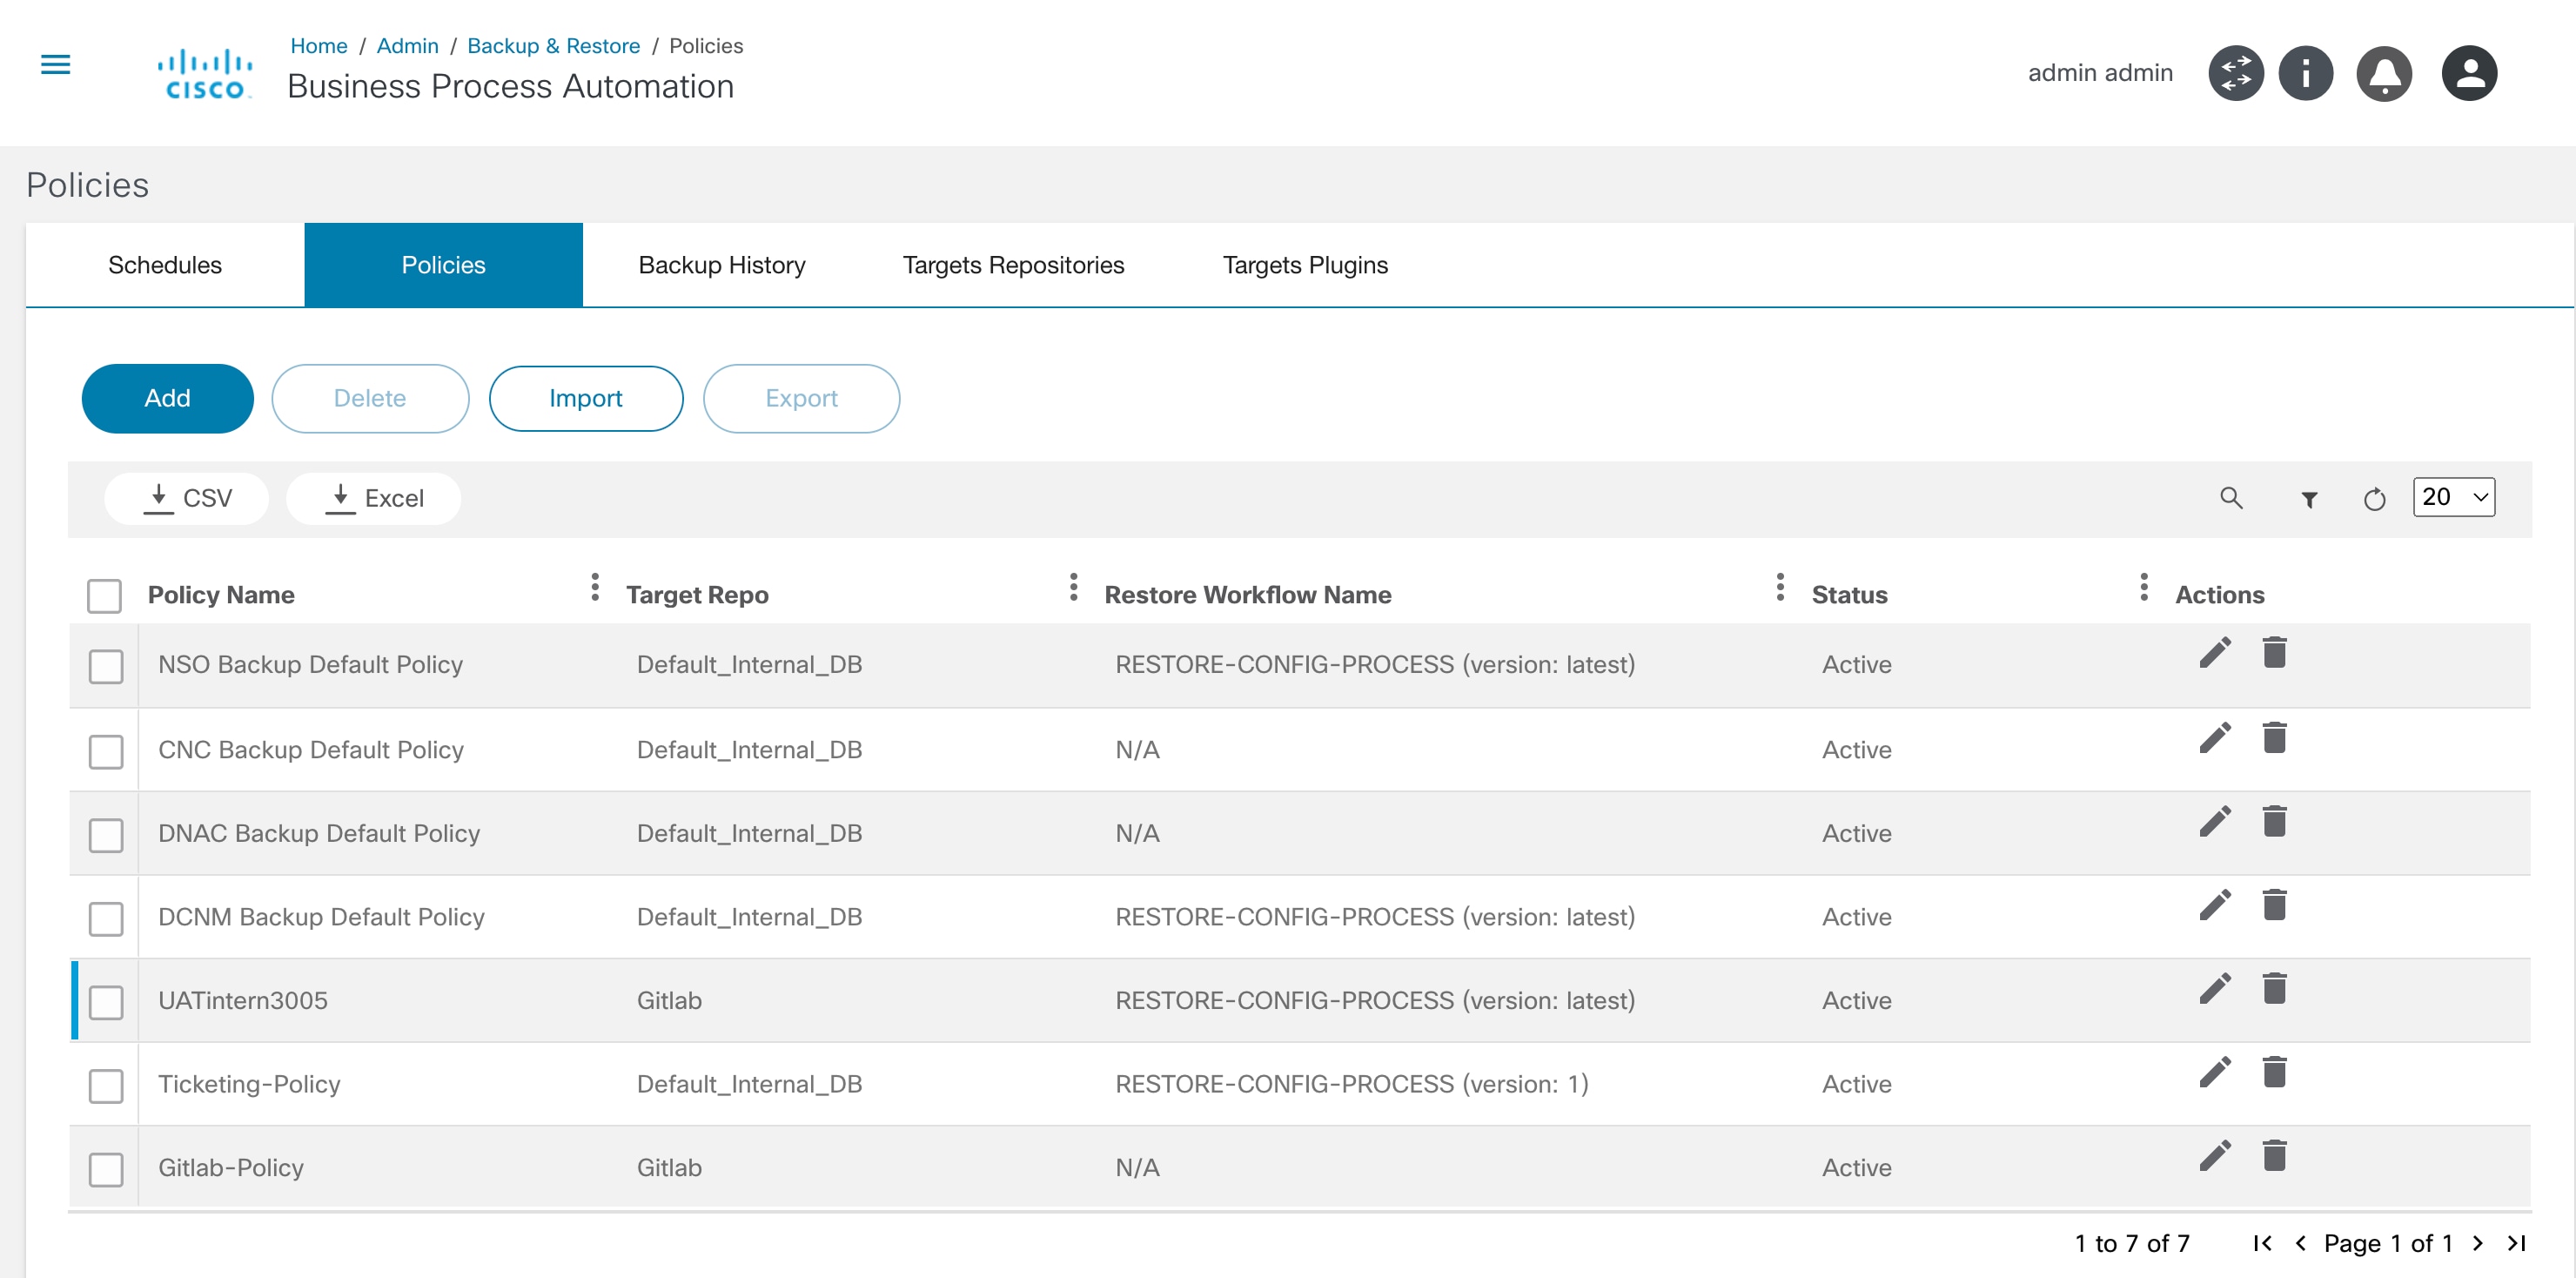Open Policy Name column options menu
Image resolution: width=2576 pixels, height=1278 pixels.
pyautogui.click(x=594, y=588)
